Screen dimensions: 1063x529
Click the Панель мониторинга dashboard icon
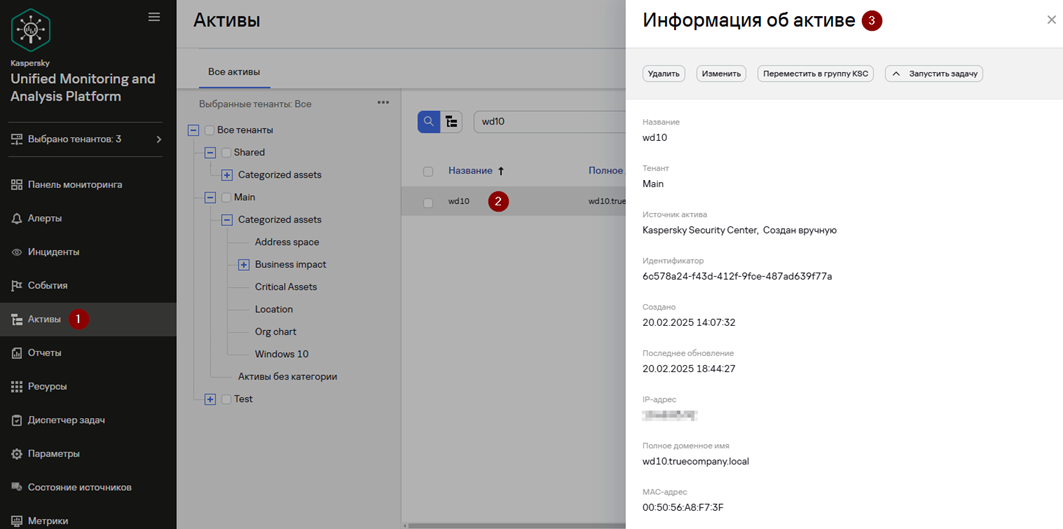click(17, 184)
